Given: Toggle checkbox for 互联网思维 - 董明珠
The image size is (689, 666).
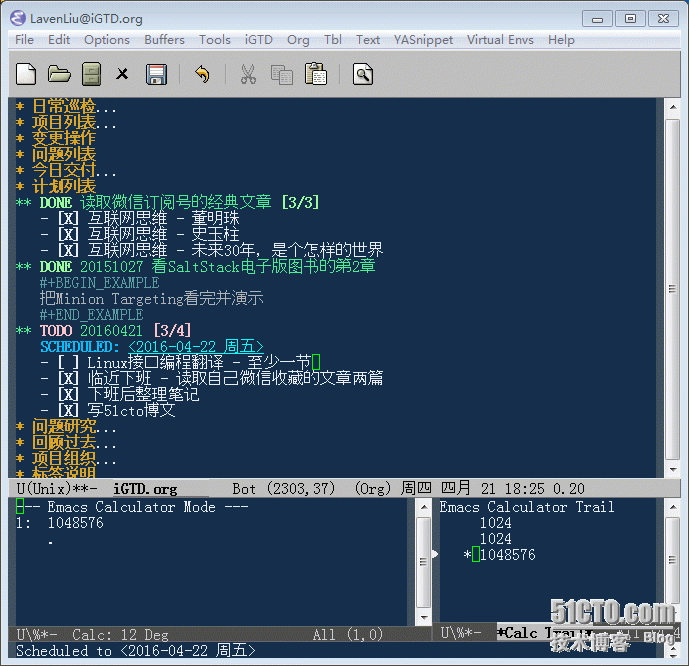Looking at the screenshot, I should [x=68, y=218].
